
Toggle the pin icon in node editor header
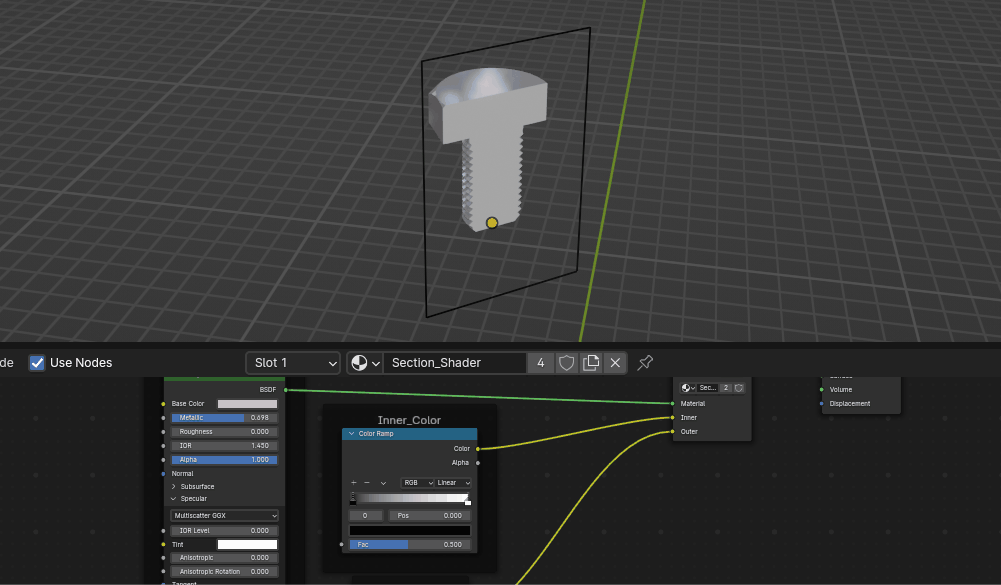tap(645, 363)
